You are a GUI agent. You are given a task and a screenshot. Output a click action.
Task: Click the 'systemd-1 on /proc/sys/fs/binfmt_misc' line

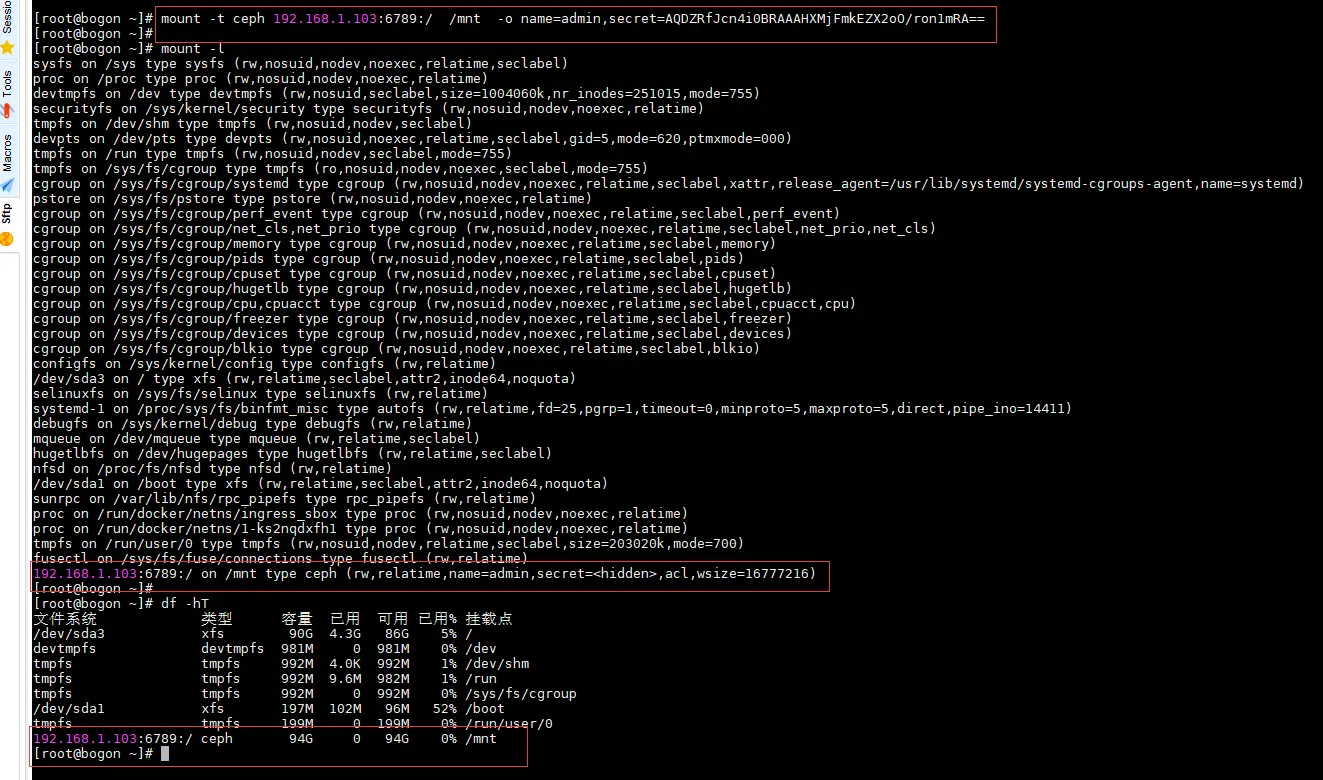pos(552,409)
